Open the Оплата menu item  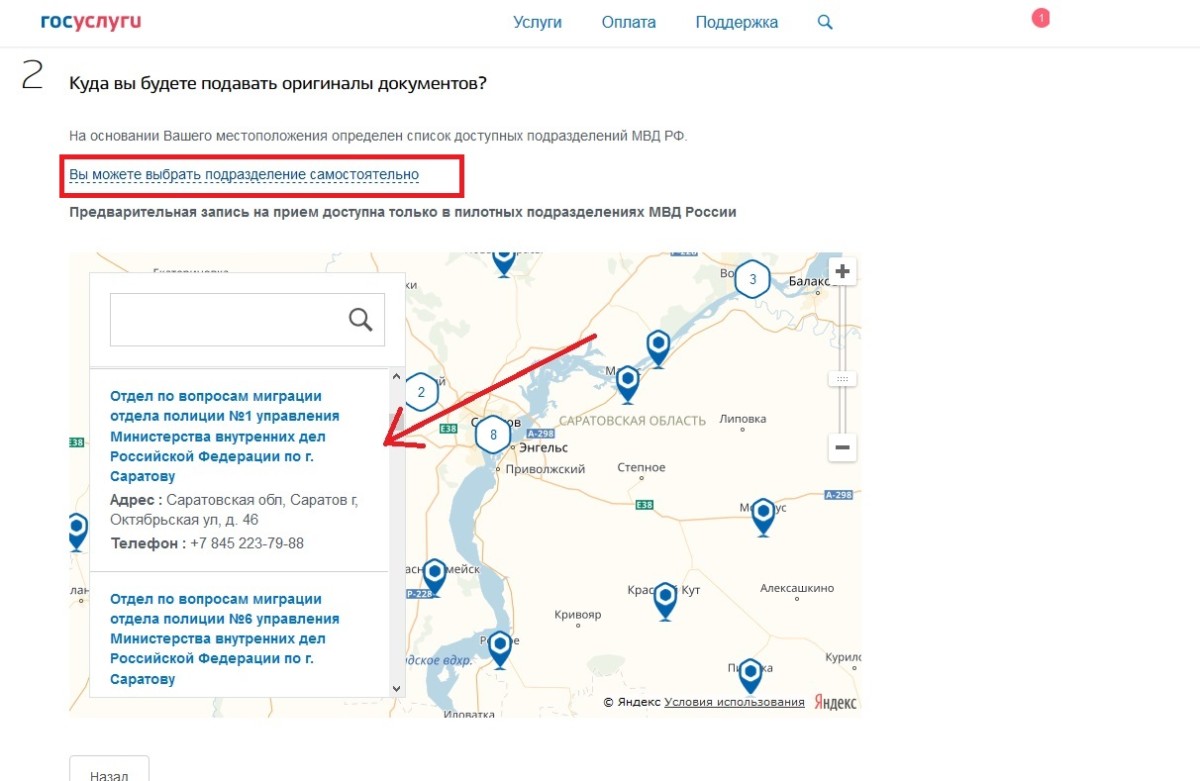point(629,22)
